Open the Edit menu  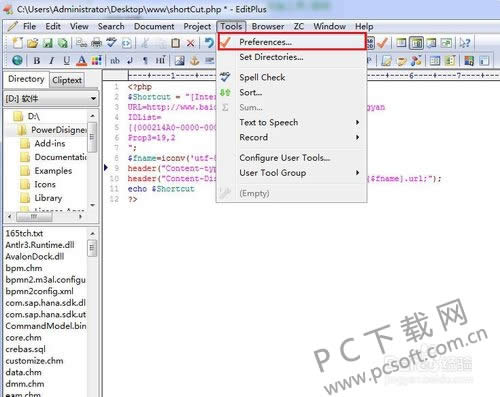53,26
